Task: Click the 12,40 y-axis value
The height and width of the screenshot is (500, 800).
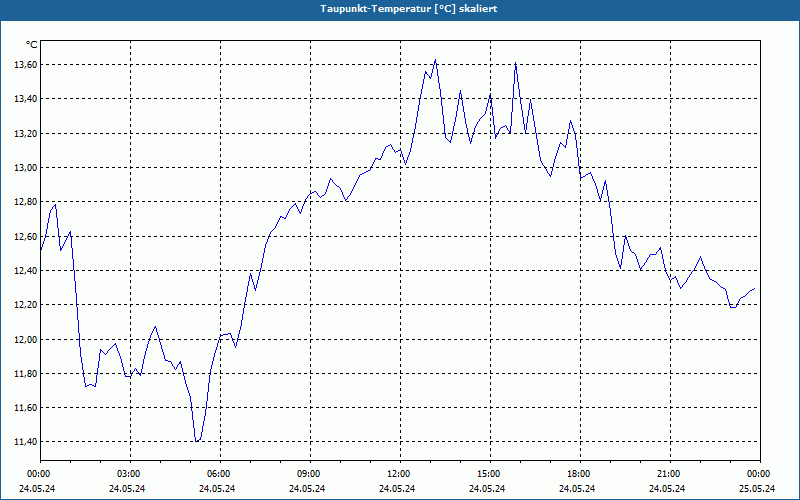Action: (25, 270)
